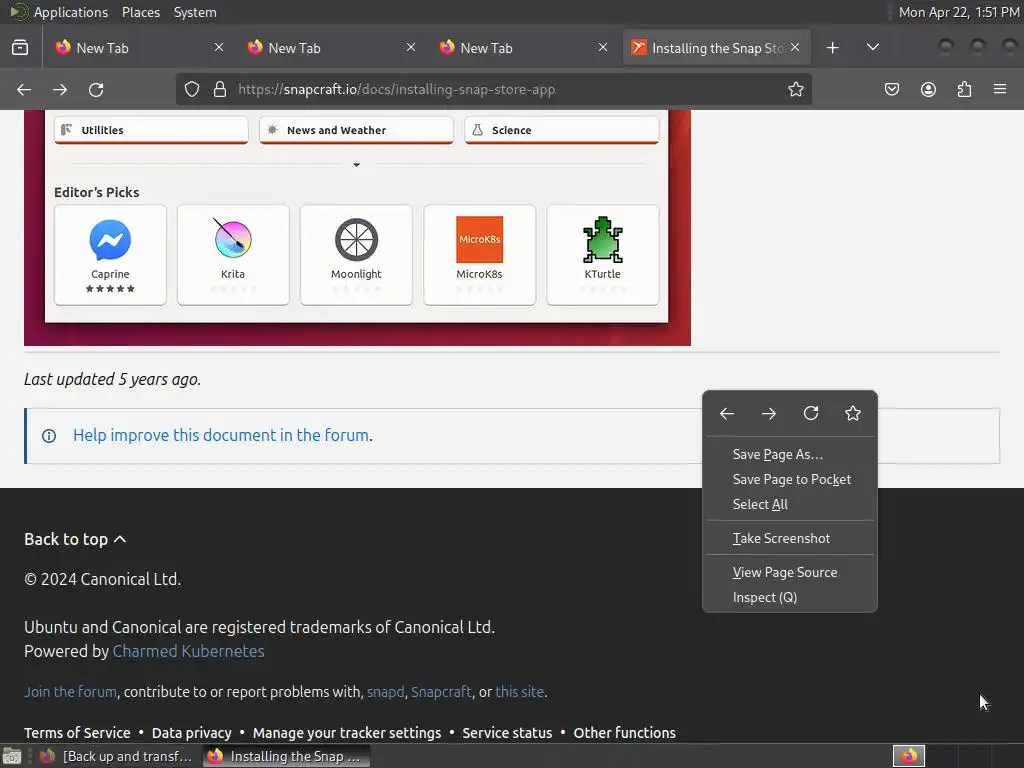Open the tracking protection shield icon

(191, 89)
